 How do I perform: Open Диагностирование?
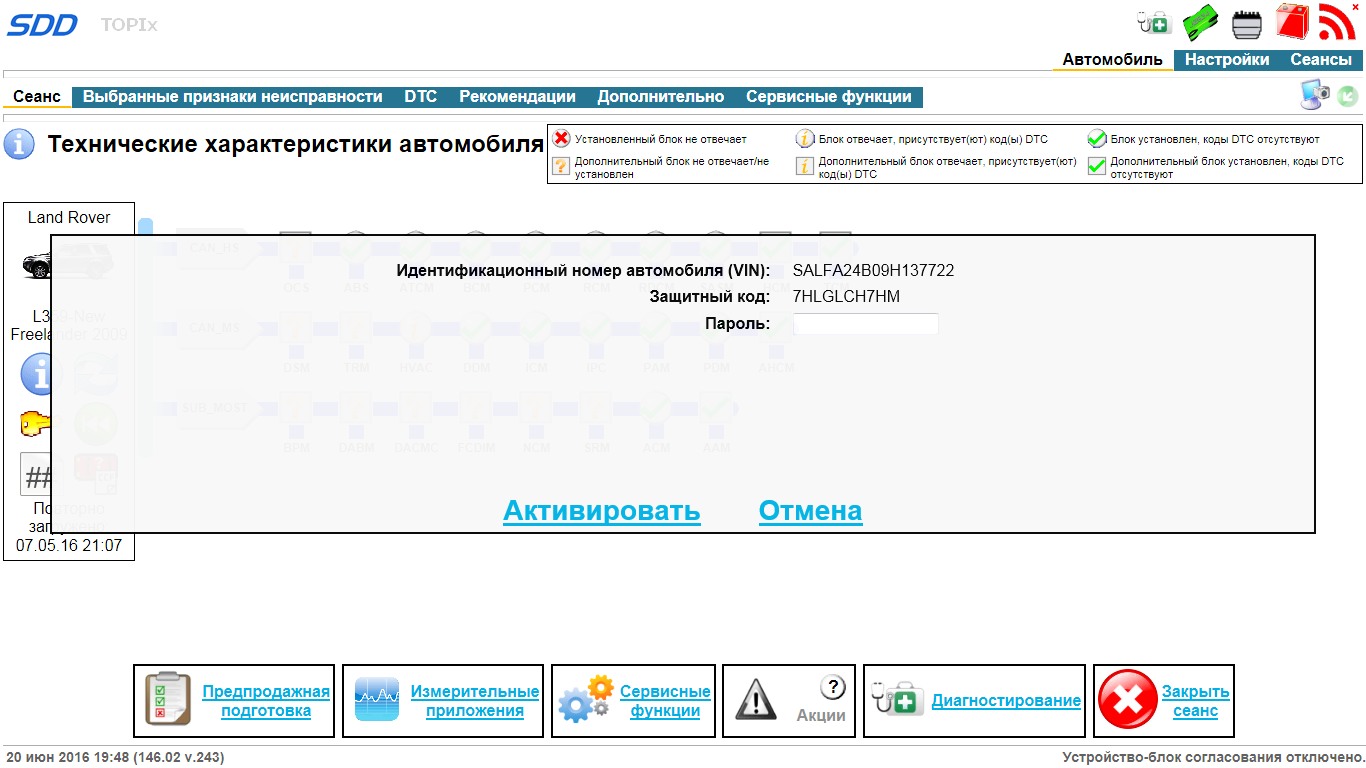pyautogui.click(x=974, y=701)
